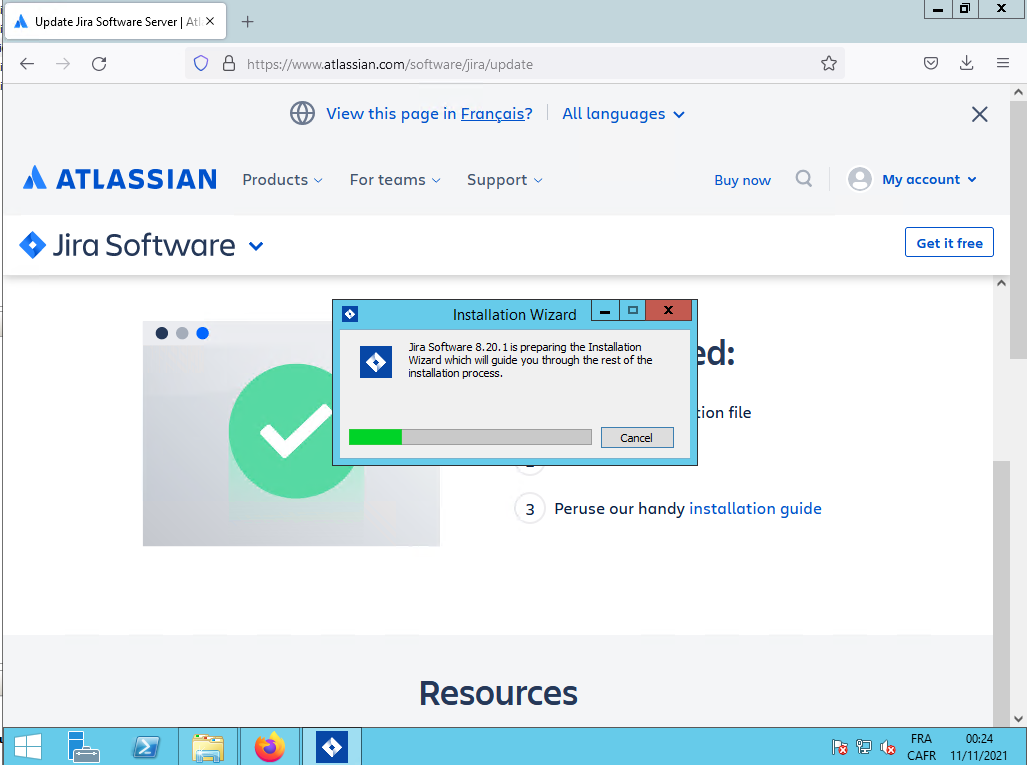
Task: Click the account avatar icon
Action: pos(859,179)
